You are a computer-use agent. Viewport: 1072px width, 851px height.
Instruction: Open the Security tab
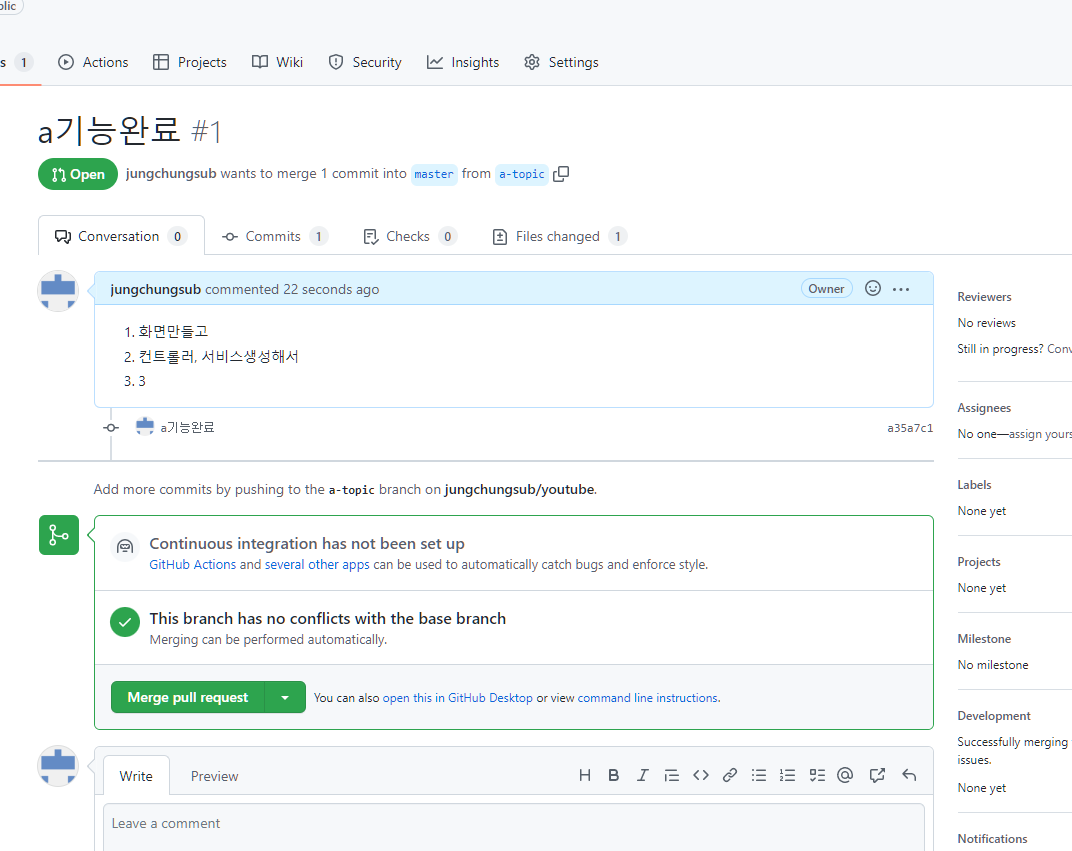tap(364, 62)
